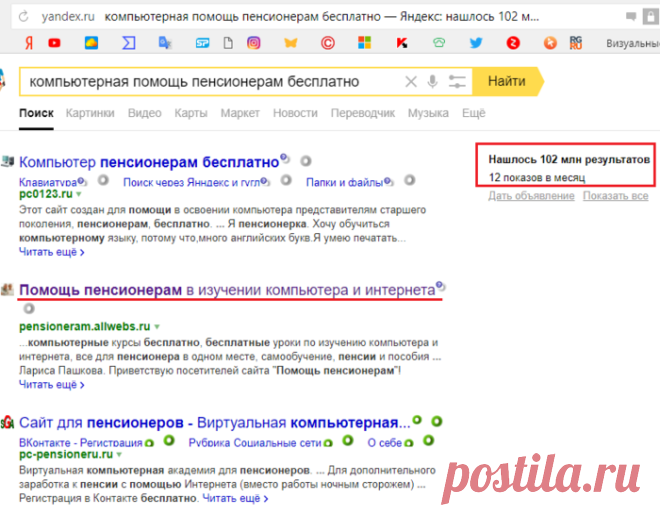Open 'Помощь пенсионерам в изучении компьютера' result
The image size is (660, 515).
[x=227, y=290]
